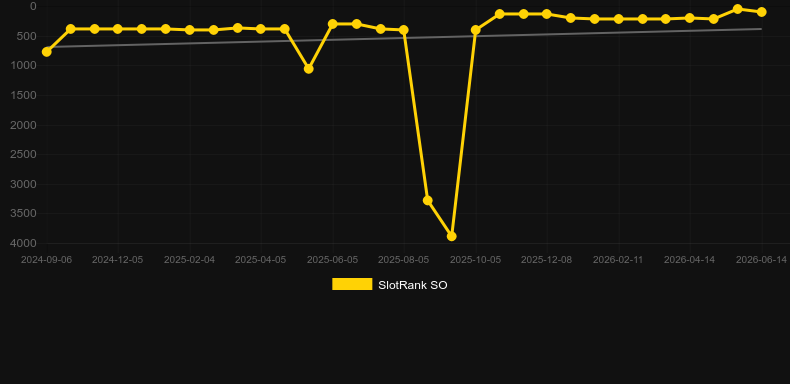Select the data point above 2025-02-04
The height and width of the screenshot is (384, 790).
click(189, 30)
